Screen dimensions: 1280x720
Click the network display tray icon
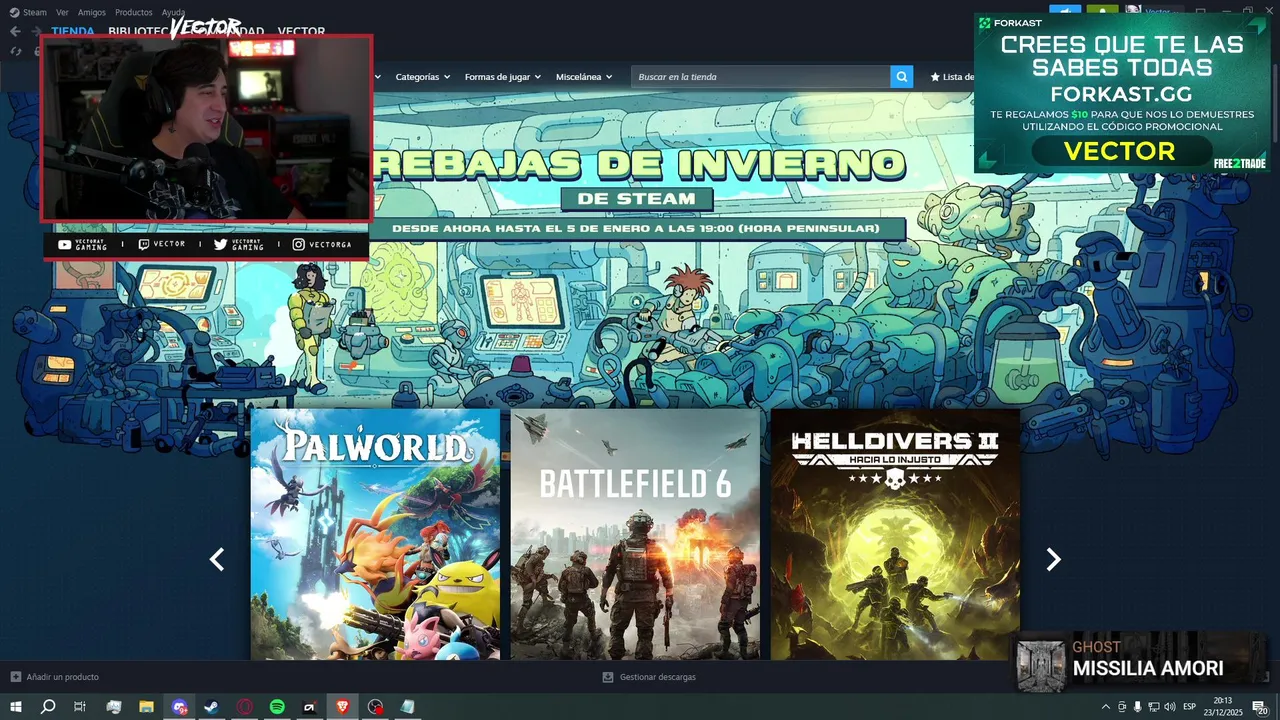click(x=1153, y=707)
